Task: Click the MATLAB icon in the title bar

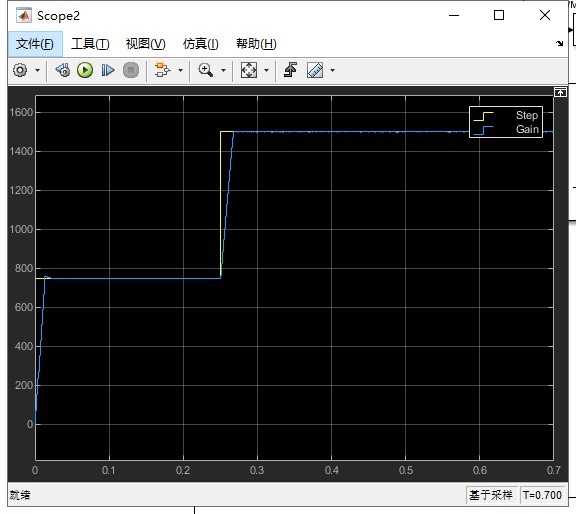Action: coord(24,16)
